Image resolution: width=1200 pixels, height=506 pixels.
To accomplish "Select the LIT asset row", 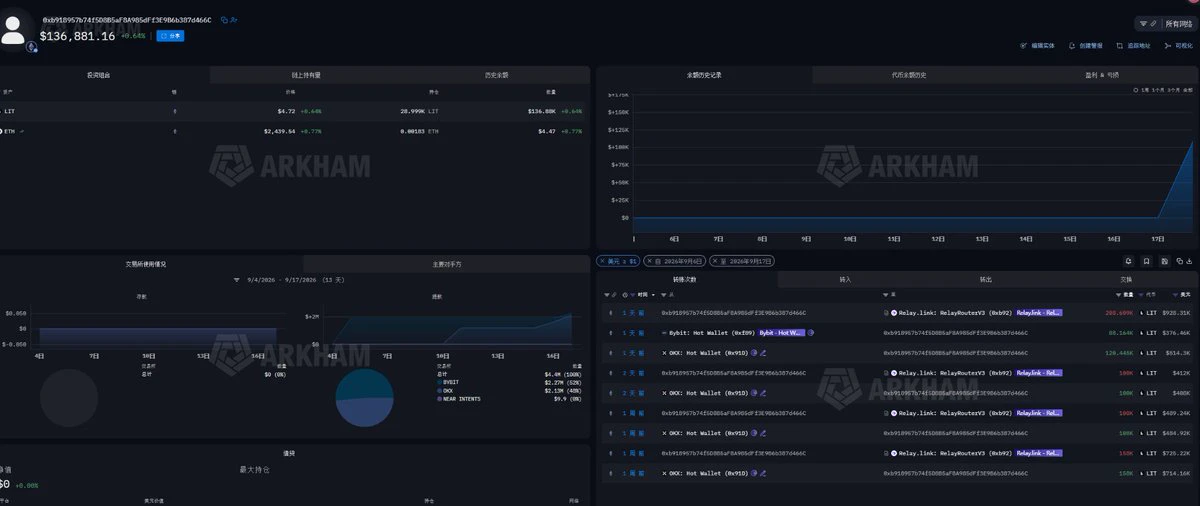I will click(x=295, y=111).
